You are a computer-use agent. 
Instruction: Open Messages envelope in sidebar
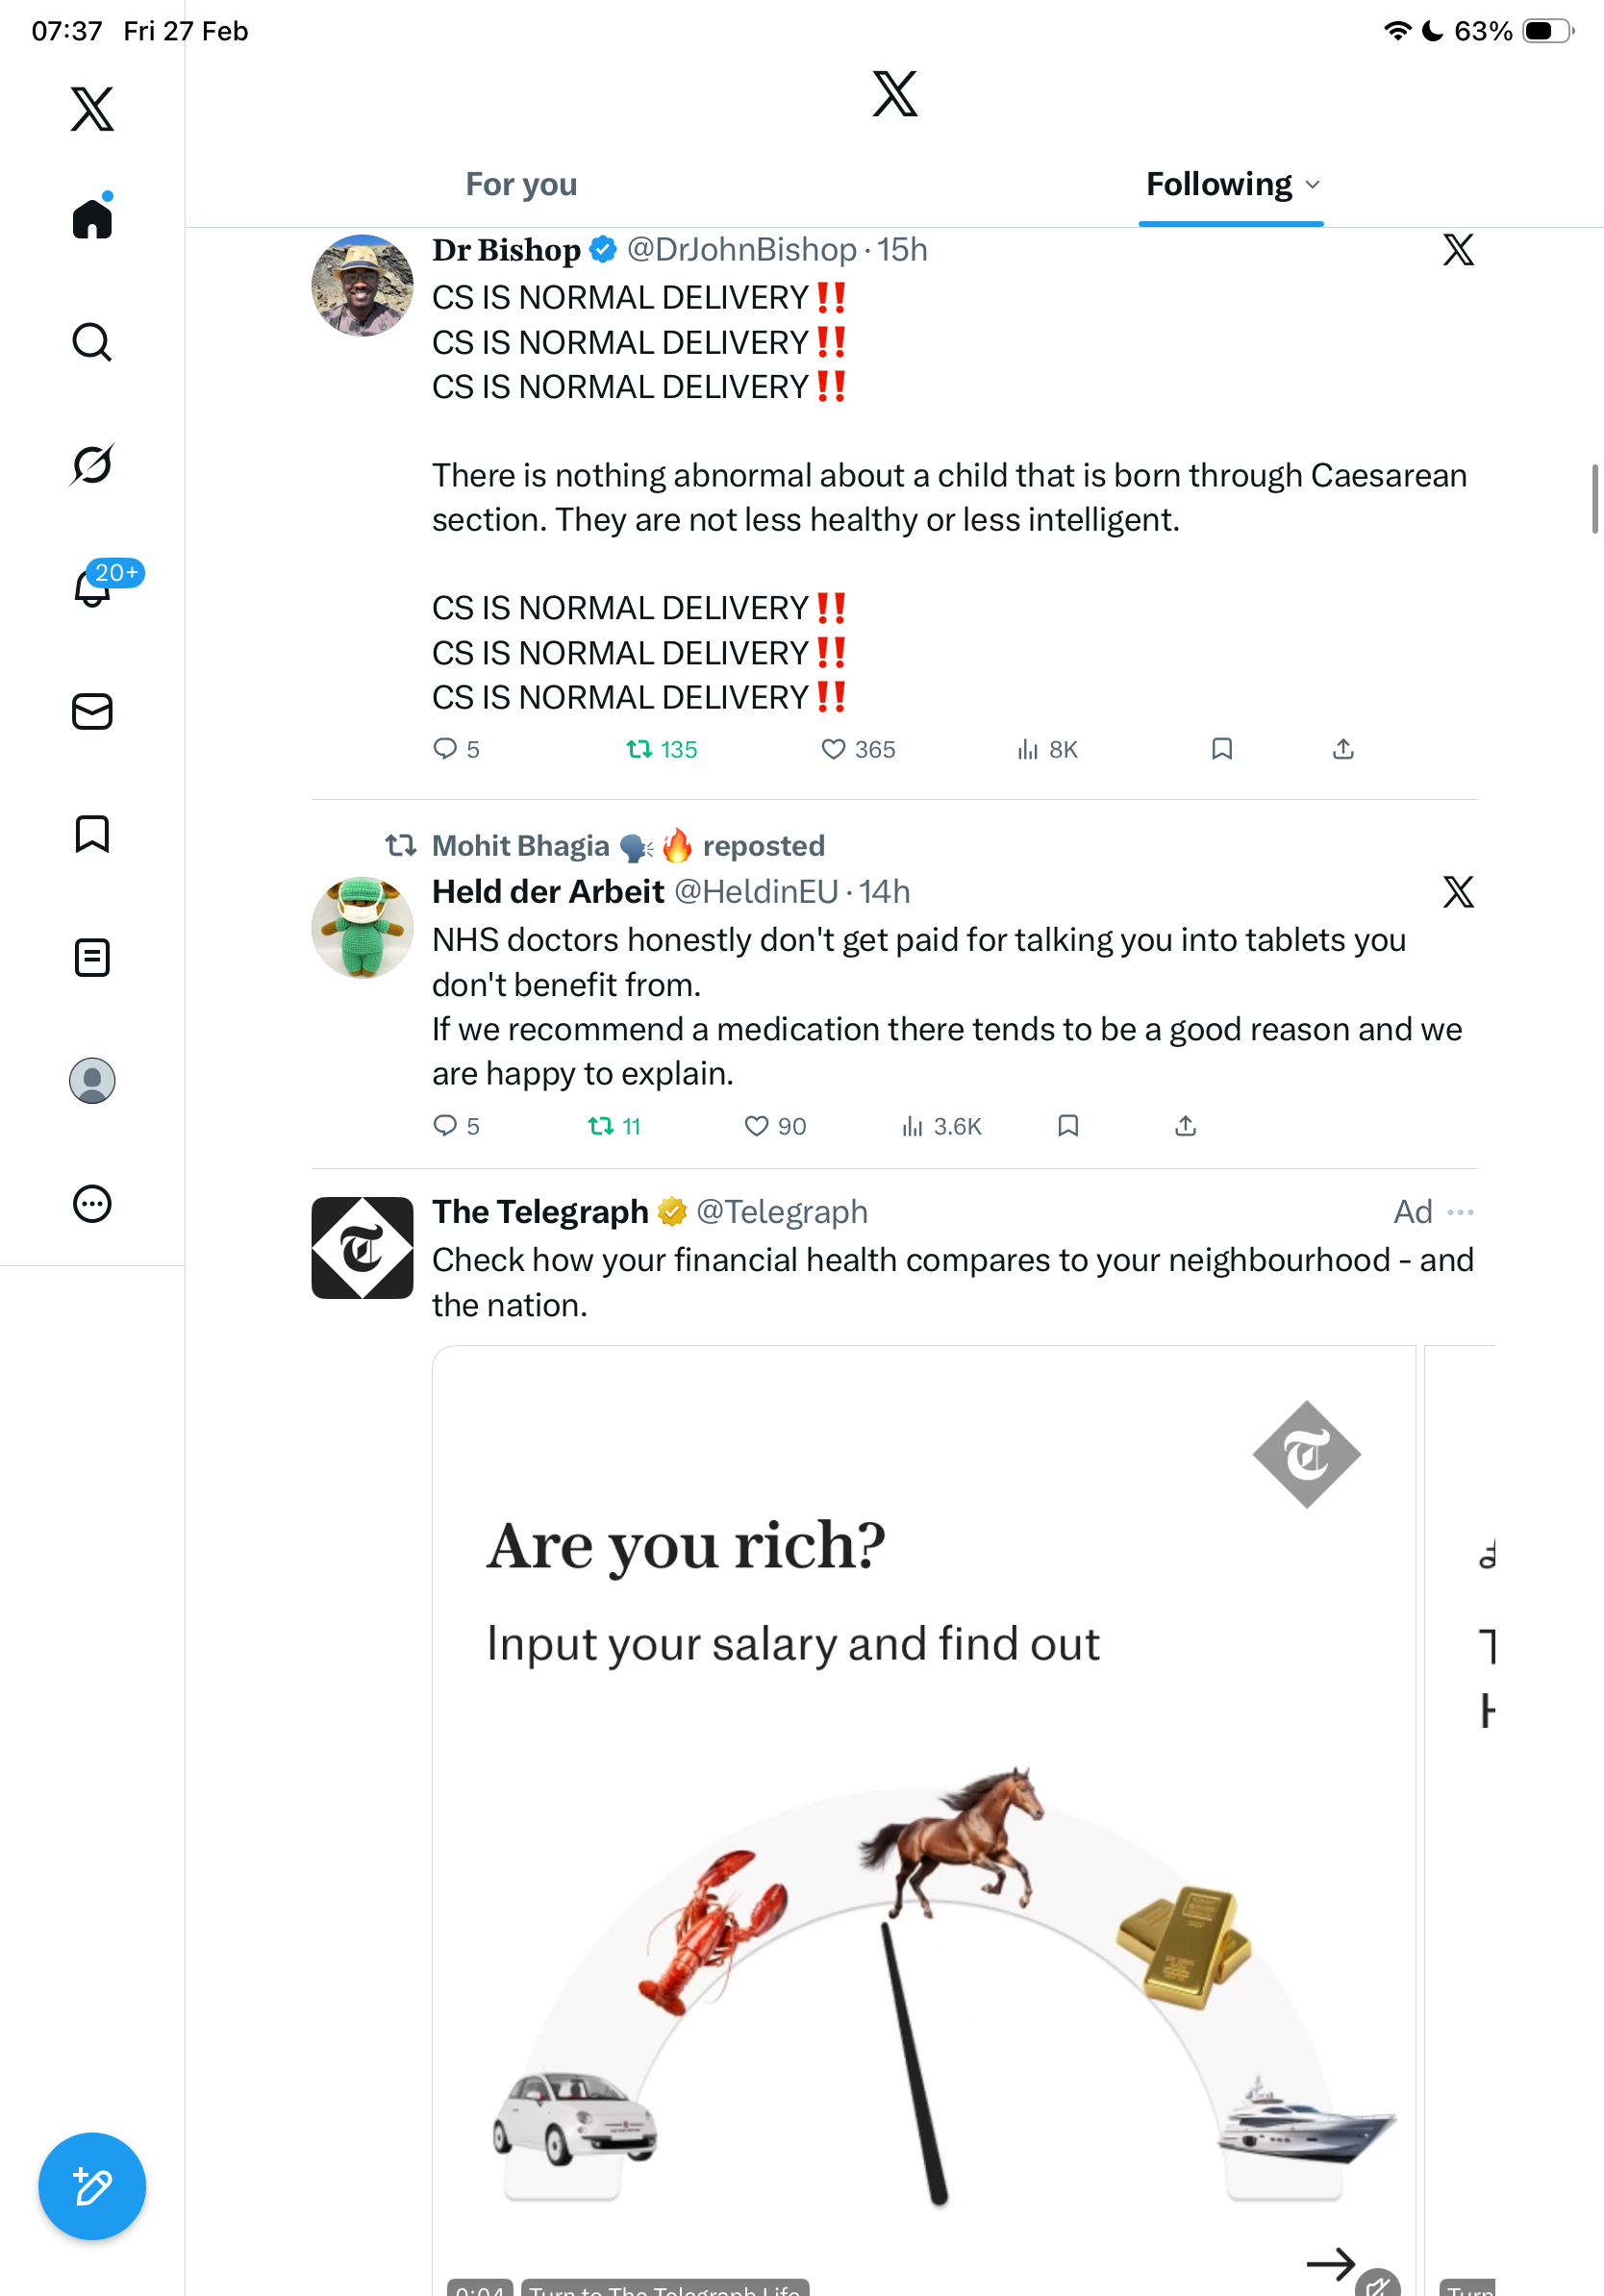[92, 712]
